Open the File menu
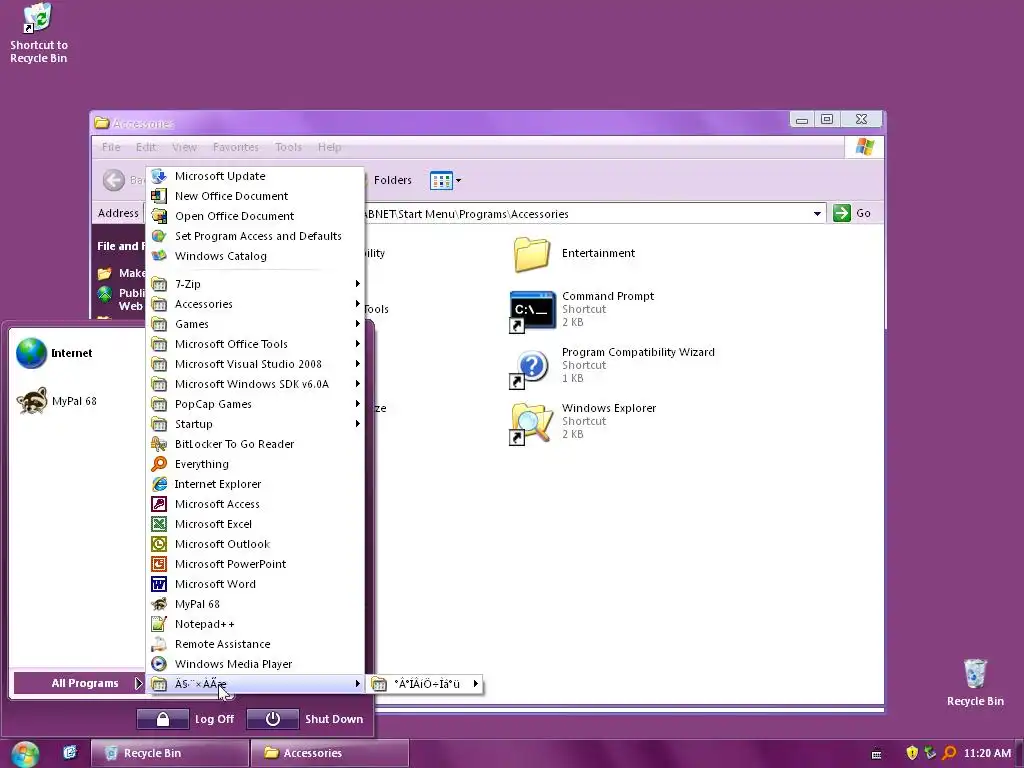 pos(111,147)
